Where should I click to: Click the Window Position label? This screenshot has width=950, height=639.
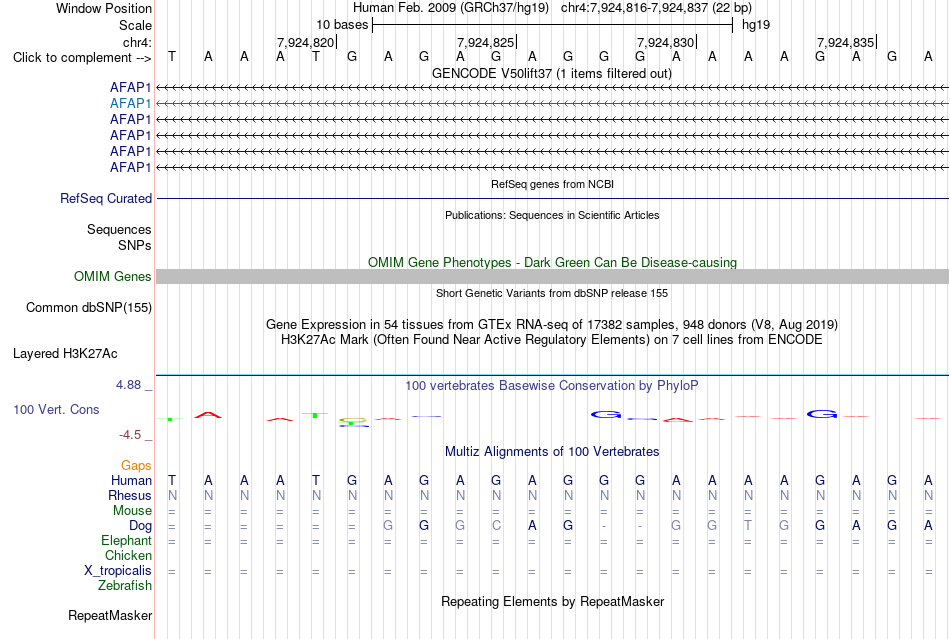point(104,8)
